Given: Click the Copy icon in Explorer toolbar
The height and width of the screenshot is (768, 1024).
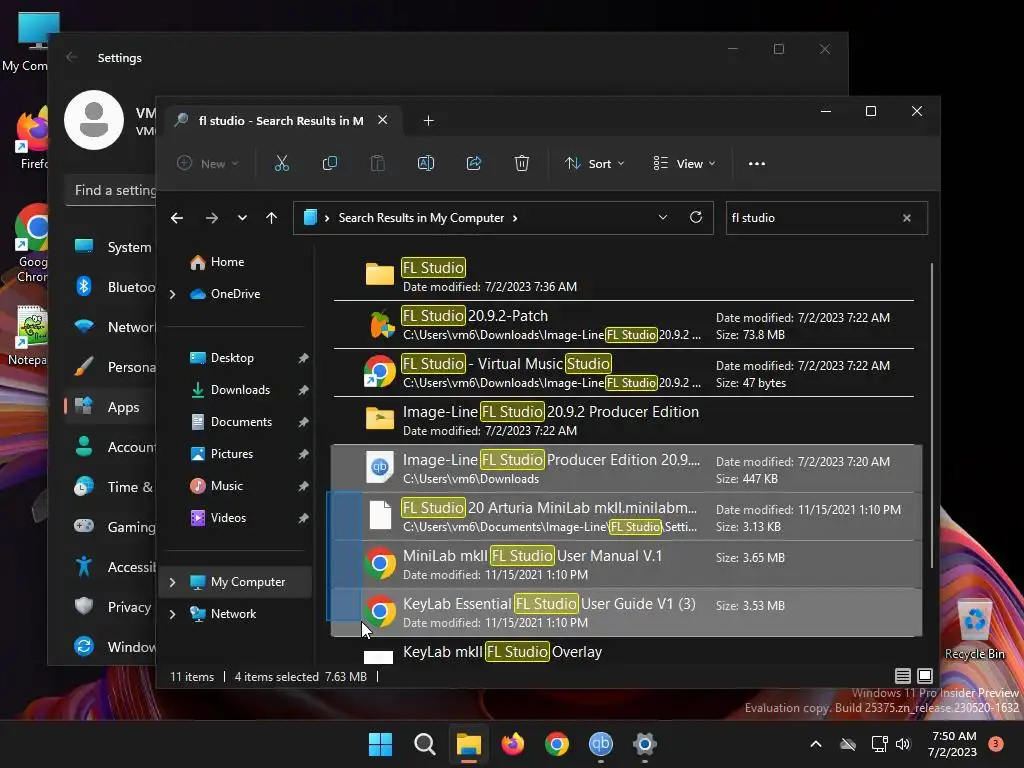Looking at the screenshot, I should point(330,163).
